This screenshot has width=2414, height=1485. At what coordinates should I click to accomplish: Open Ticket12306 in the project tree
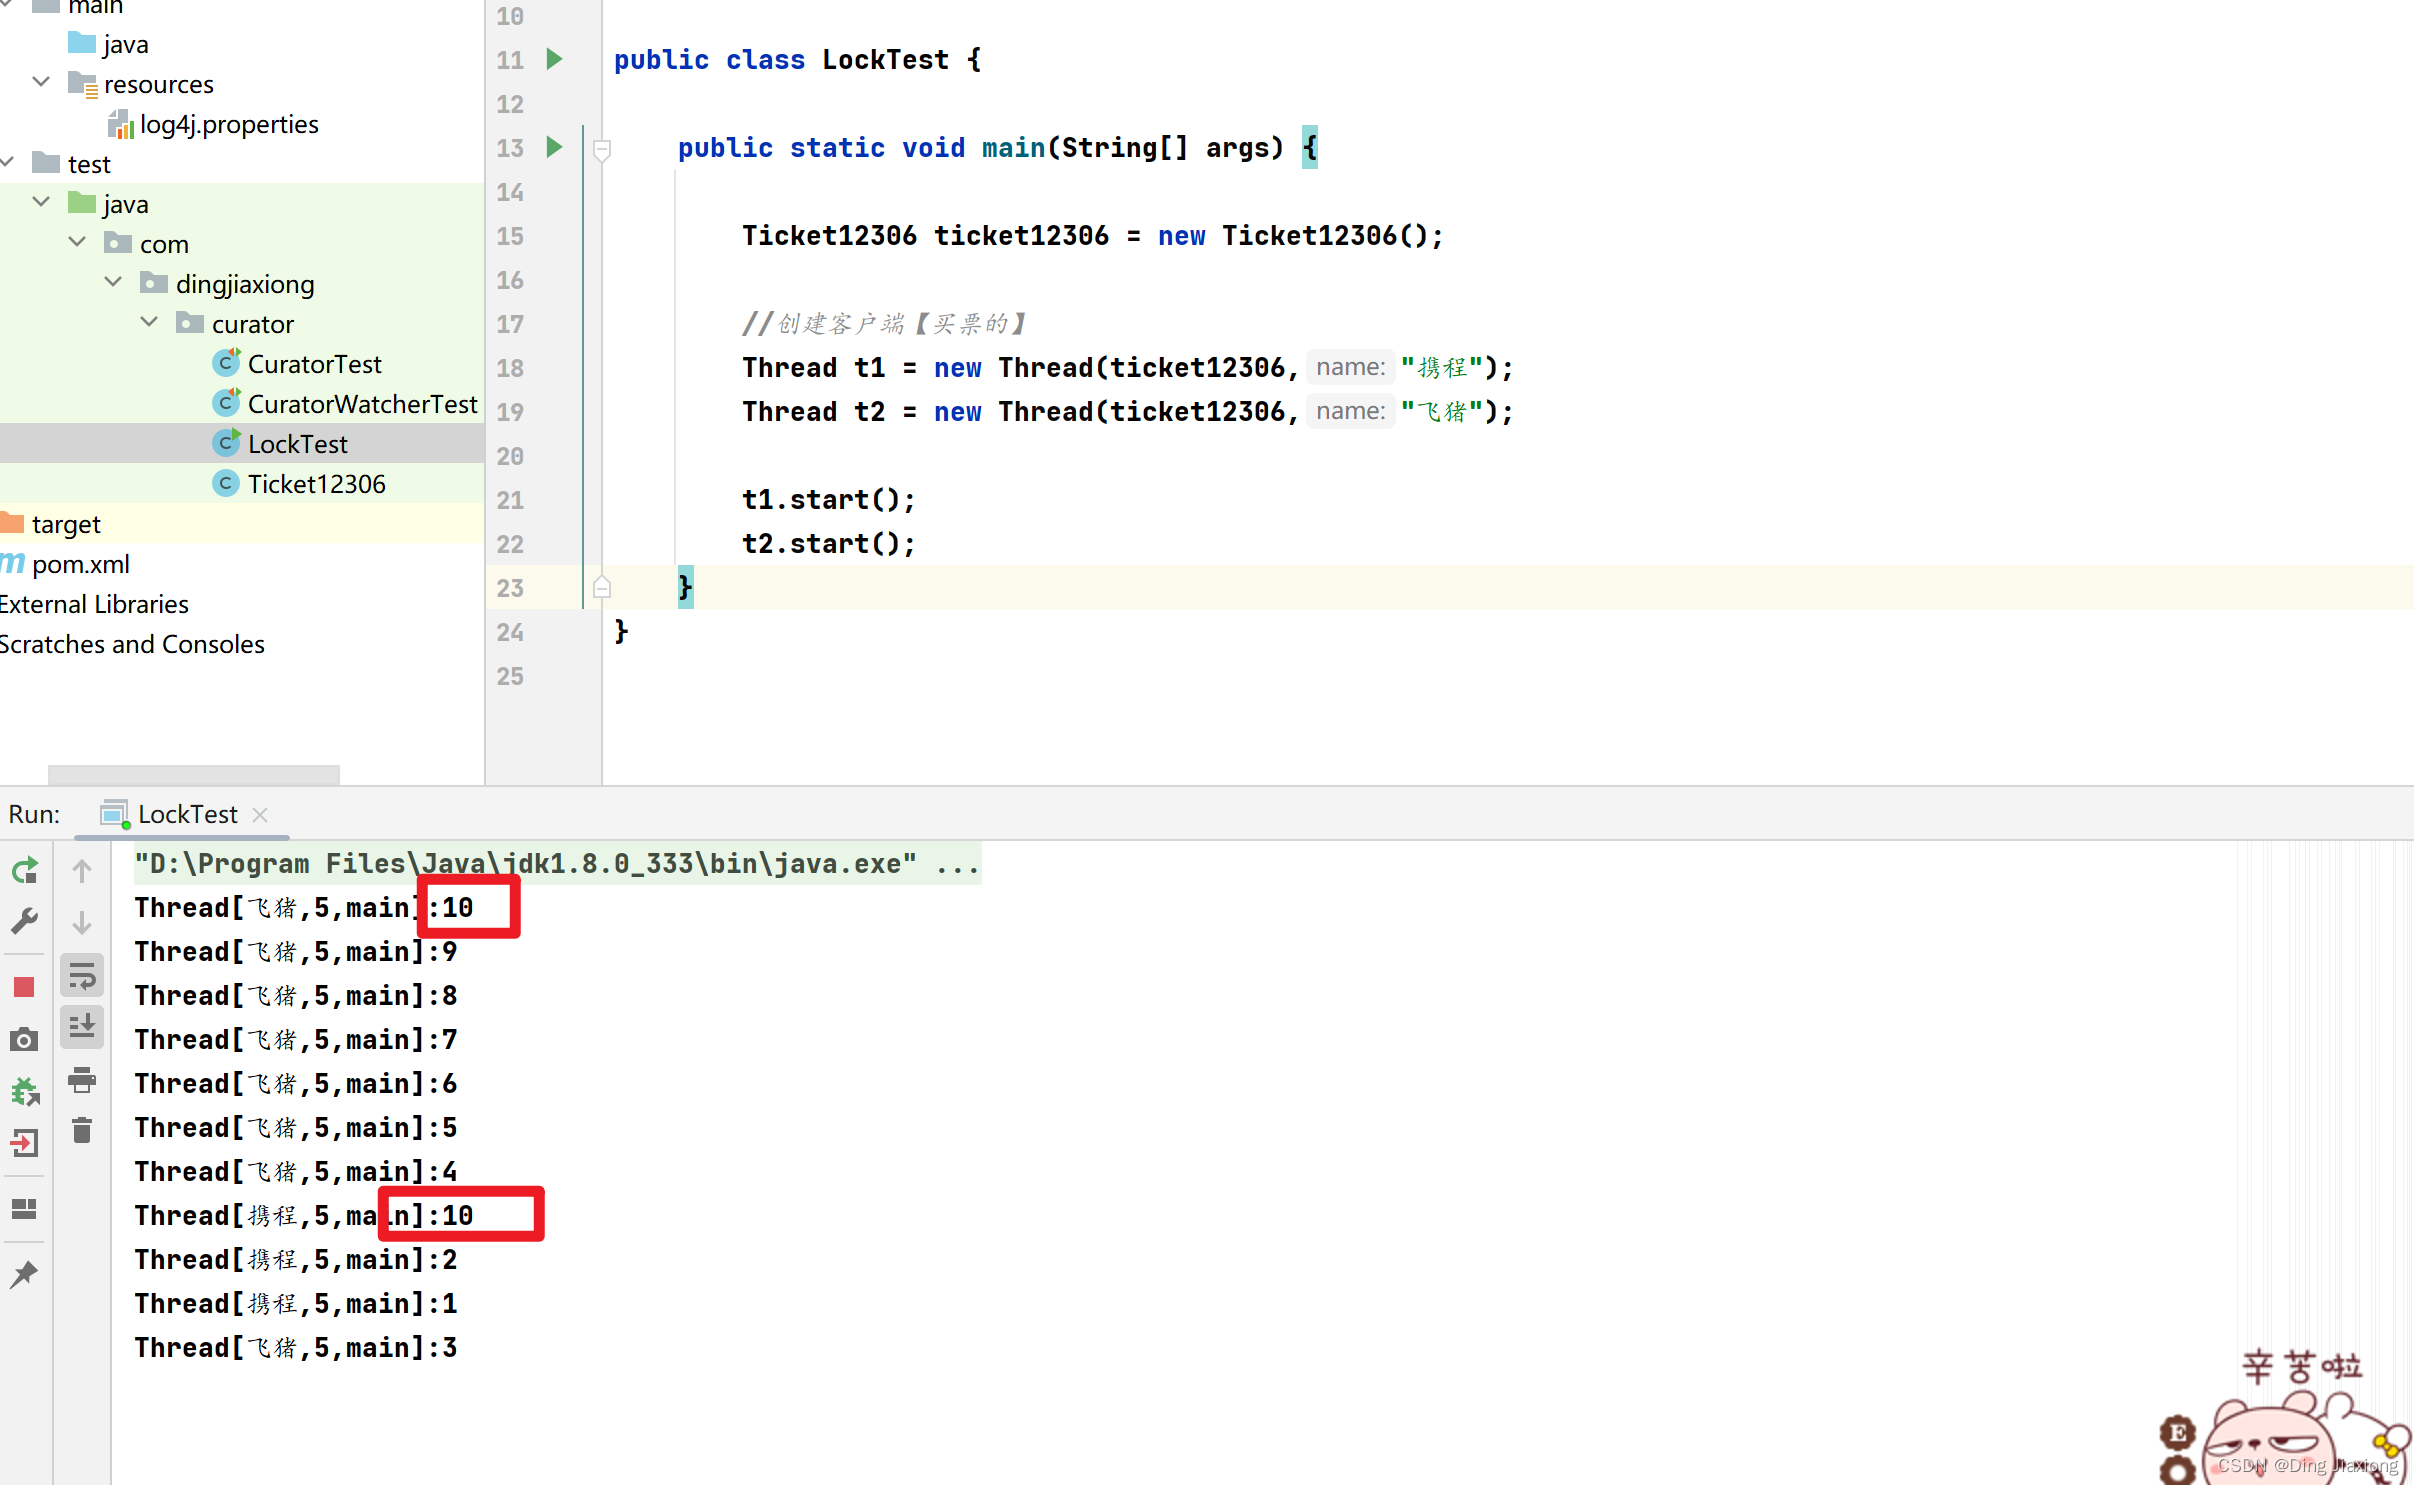pos(316,484)
